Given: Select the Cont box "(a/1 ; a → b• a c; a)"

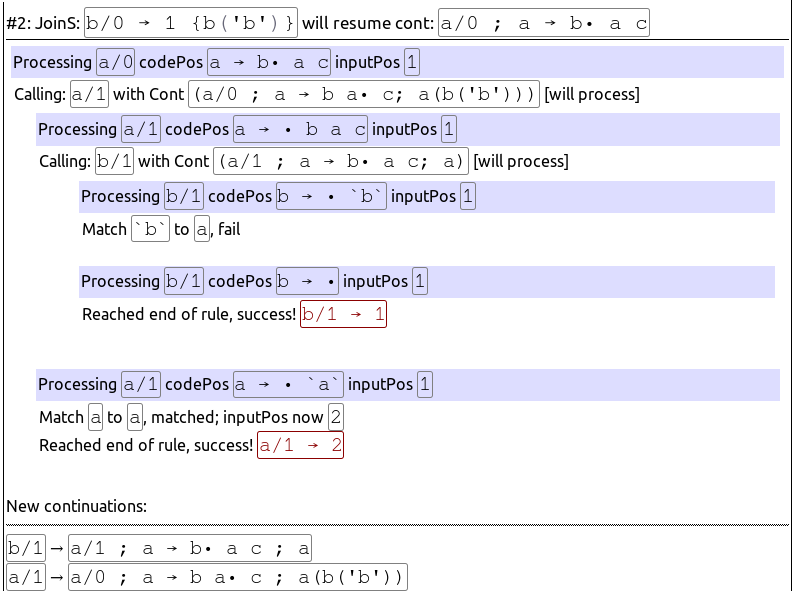Looking at the screenshot, I should (341, 162).
